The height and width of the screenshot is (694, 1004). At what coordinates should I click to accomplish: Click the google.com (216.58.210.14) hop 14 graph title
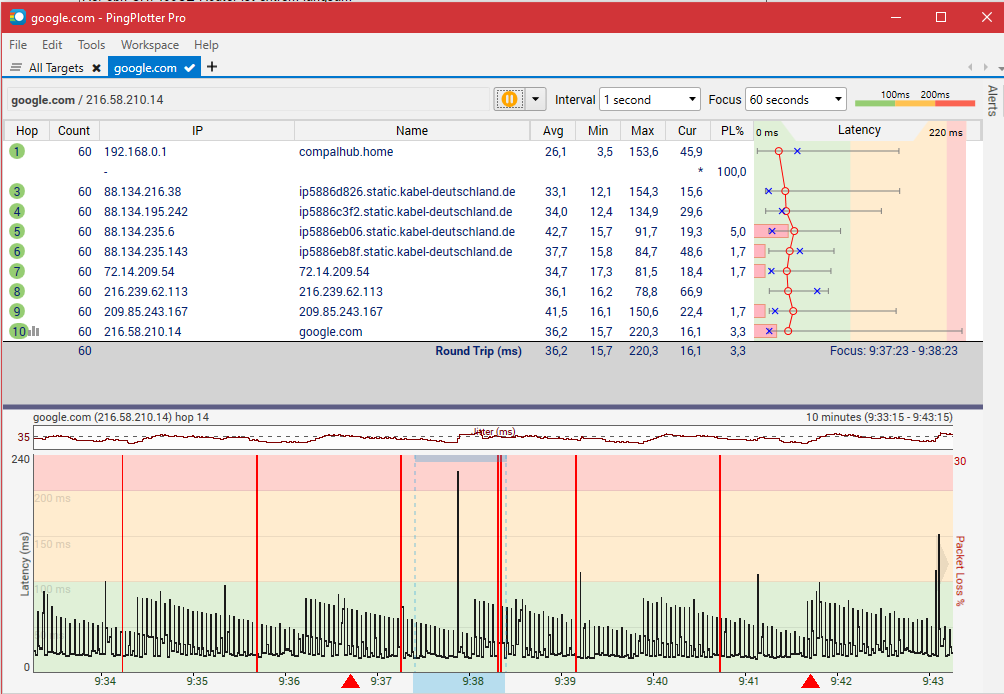(121, 417)
